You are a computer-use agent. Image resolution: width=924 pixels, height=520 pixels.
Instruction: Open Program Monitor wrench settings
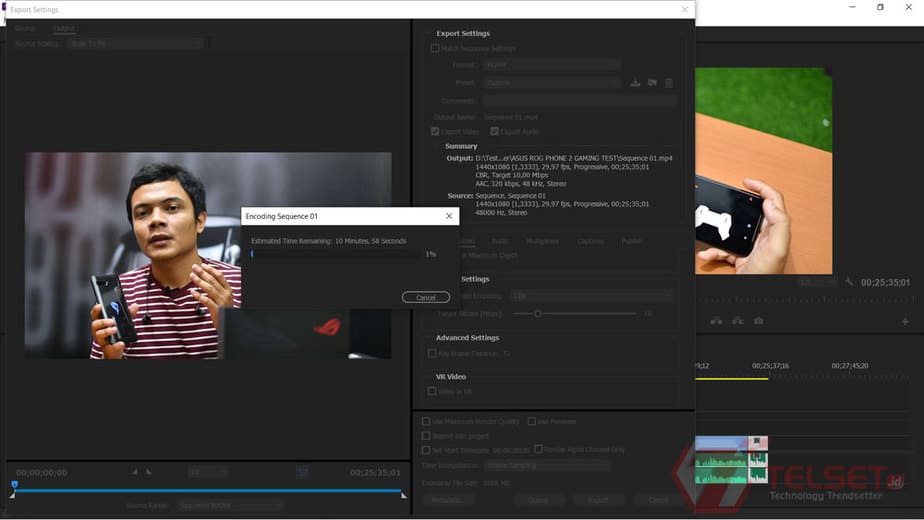pos(849,282)
